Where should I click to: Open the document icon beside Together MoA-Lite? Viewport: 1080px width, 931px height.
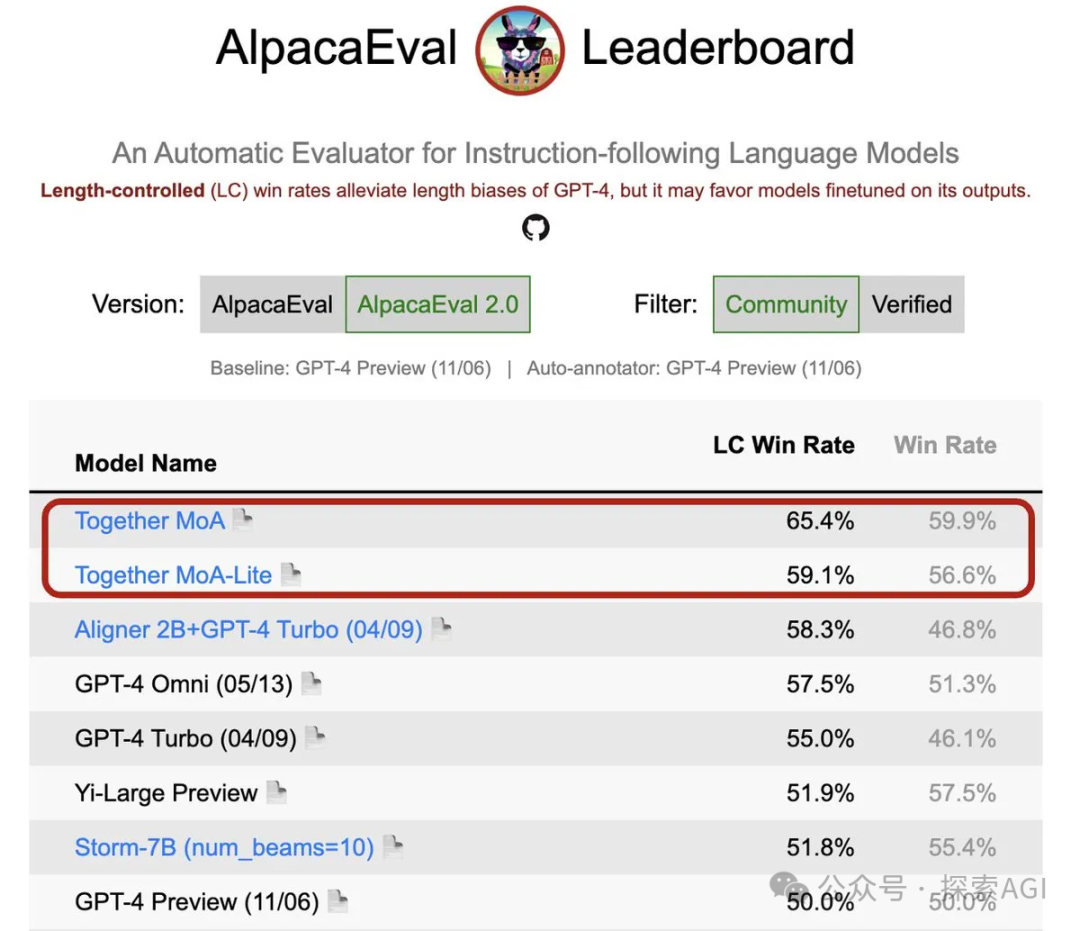coord(291,574)
